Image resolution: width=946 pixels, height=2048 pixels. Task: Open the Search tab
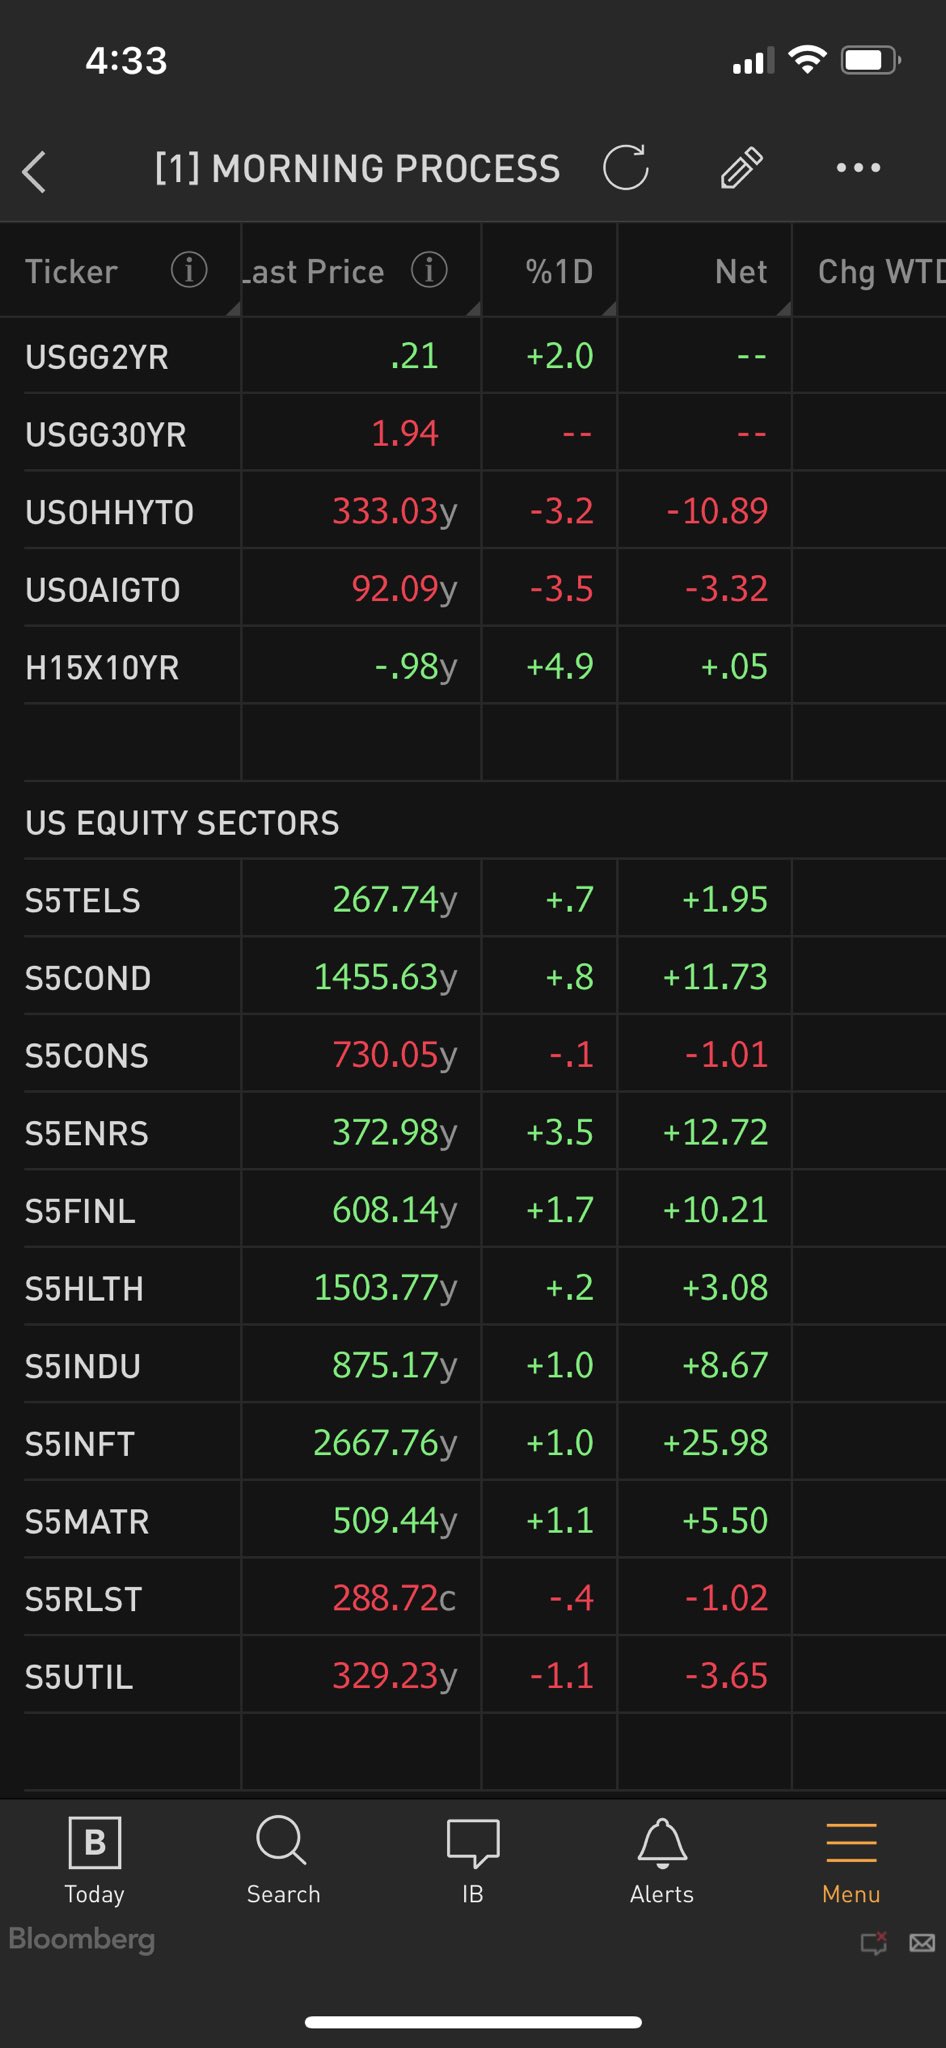[283, 1861]
